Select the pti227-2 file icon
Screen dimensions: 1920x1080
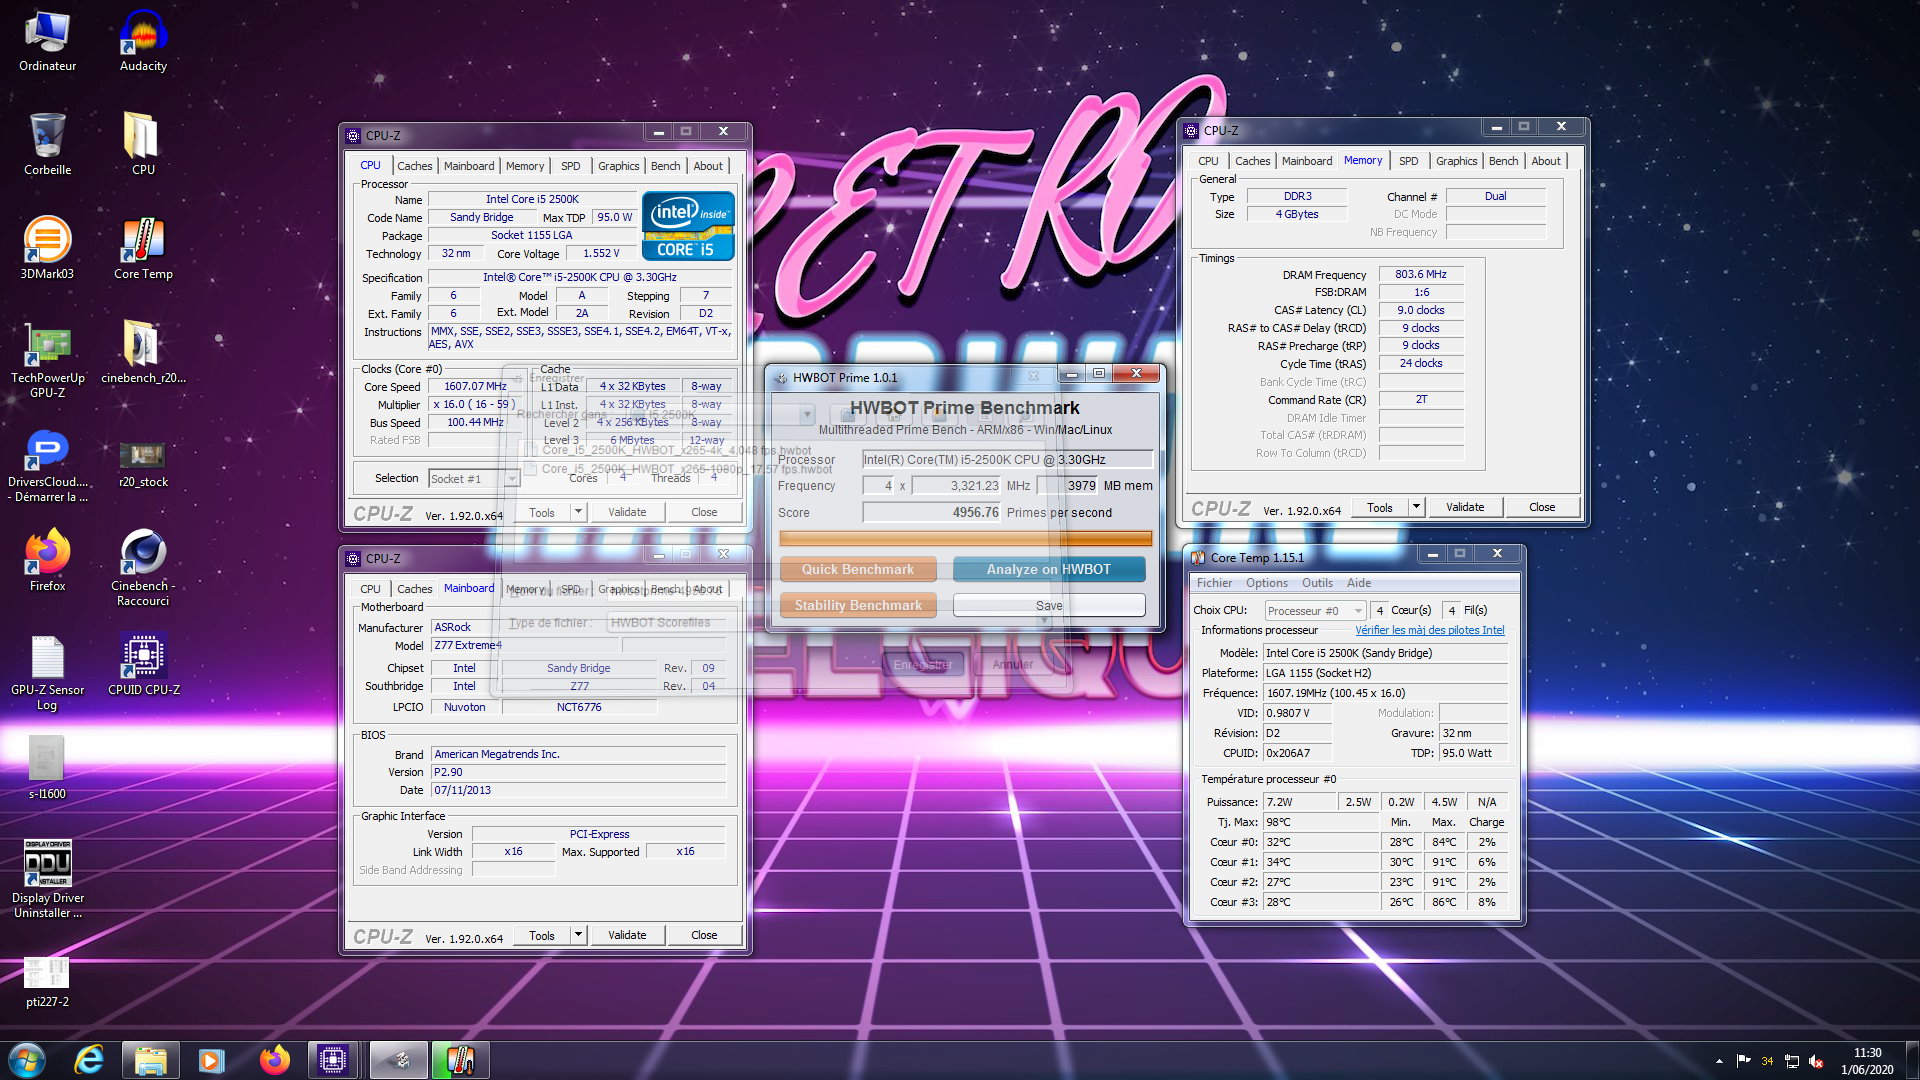[47, 983]
